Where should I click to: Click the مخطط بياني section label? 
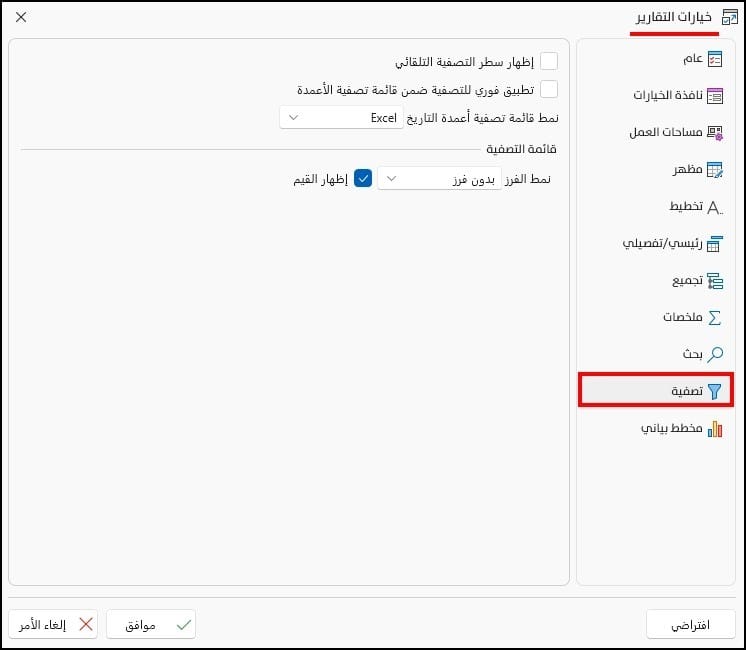pyautogui.click(x=671, y=428)
